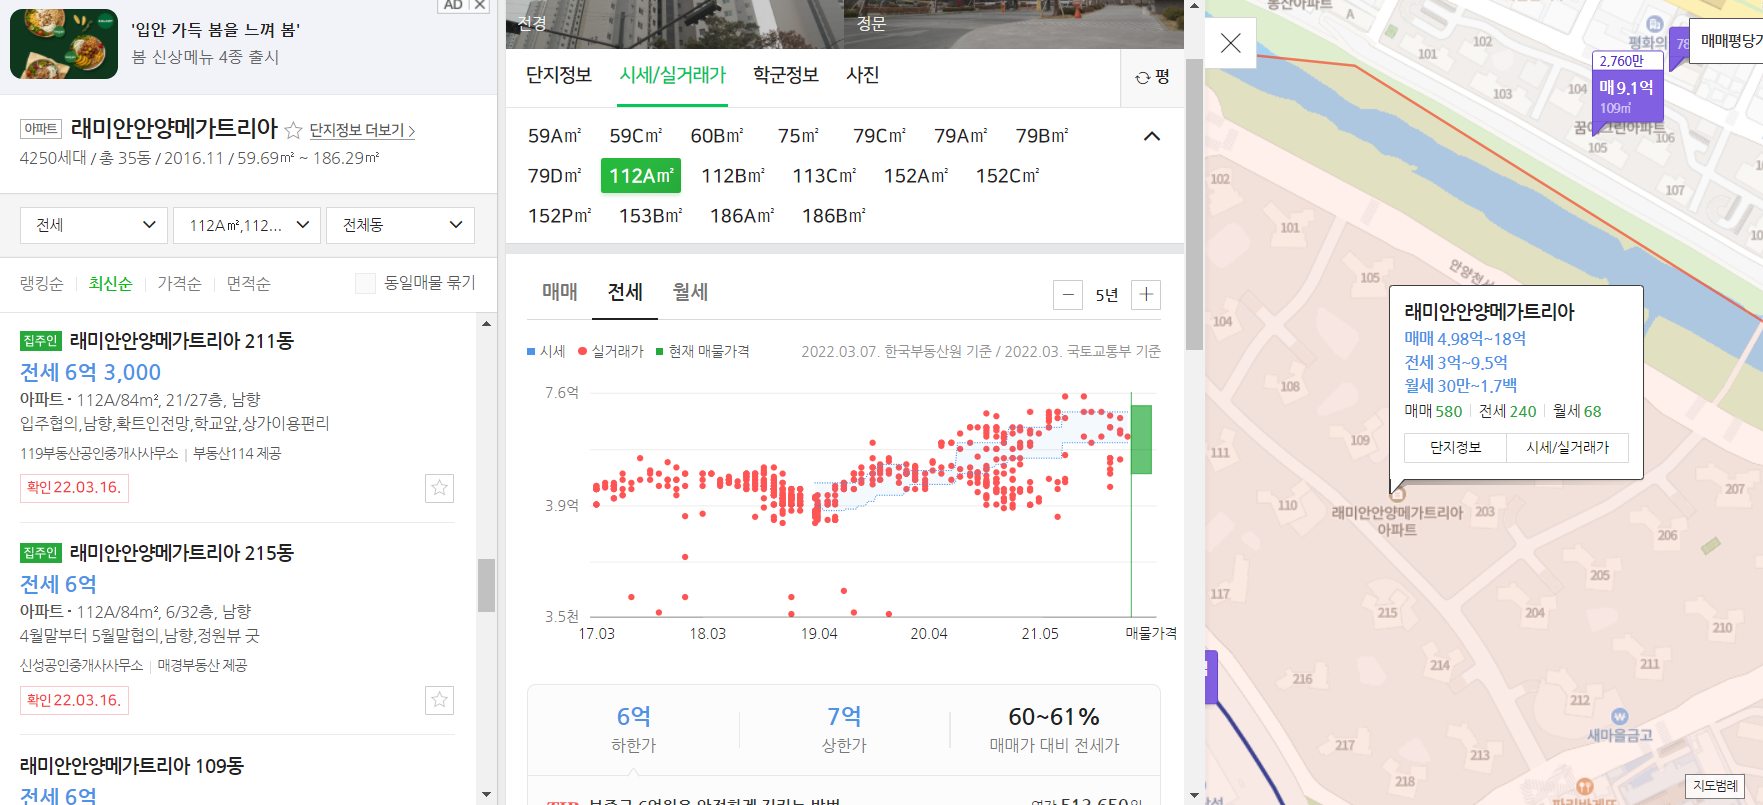Favorite the 래미안안양메가트리아 complex star icon

pyautogui.click(x=293, y=130)
